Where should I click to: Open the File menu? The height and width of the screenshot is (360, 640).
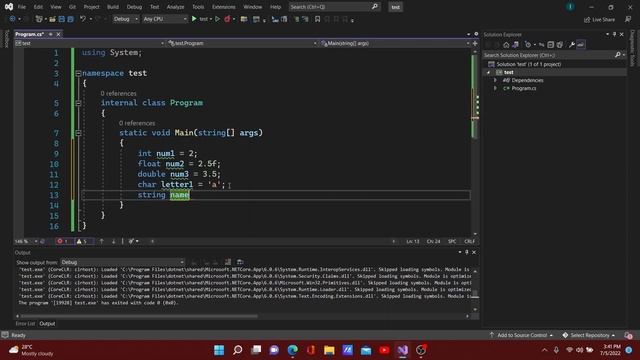(x=22, y=7)
